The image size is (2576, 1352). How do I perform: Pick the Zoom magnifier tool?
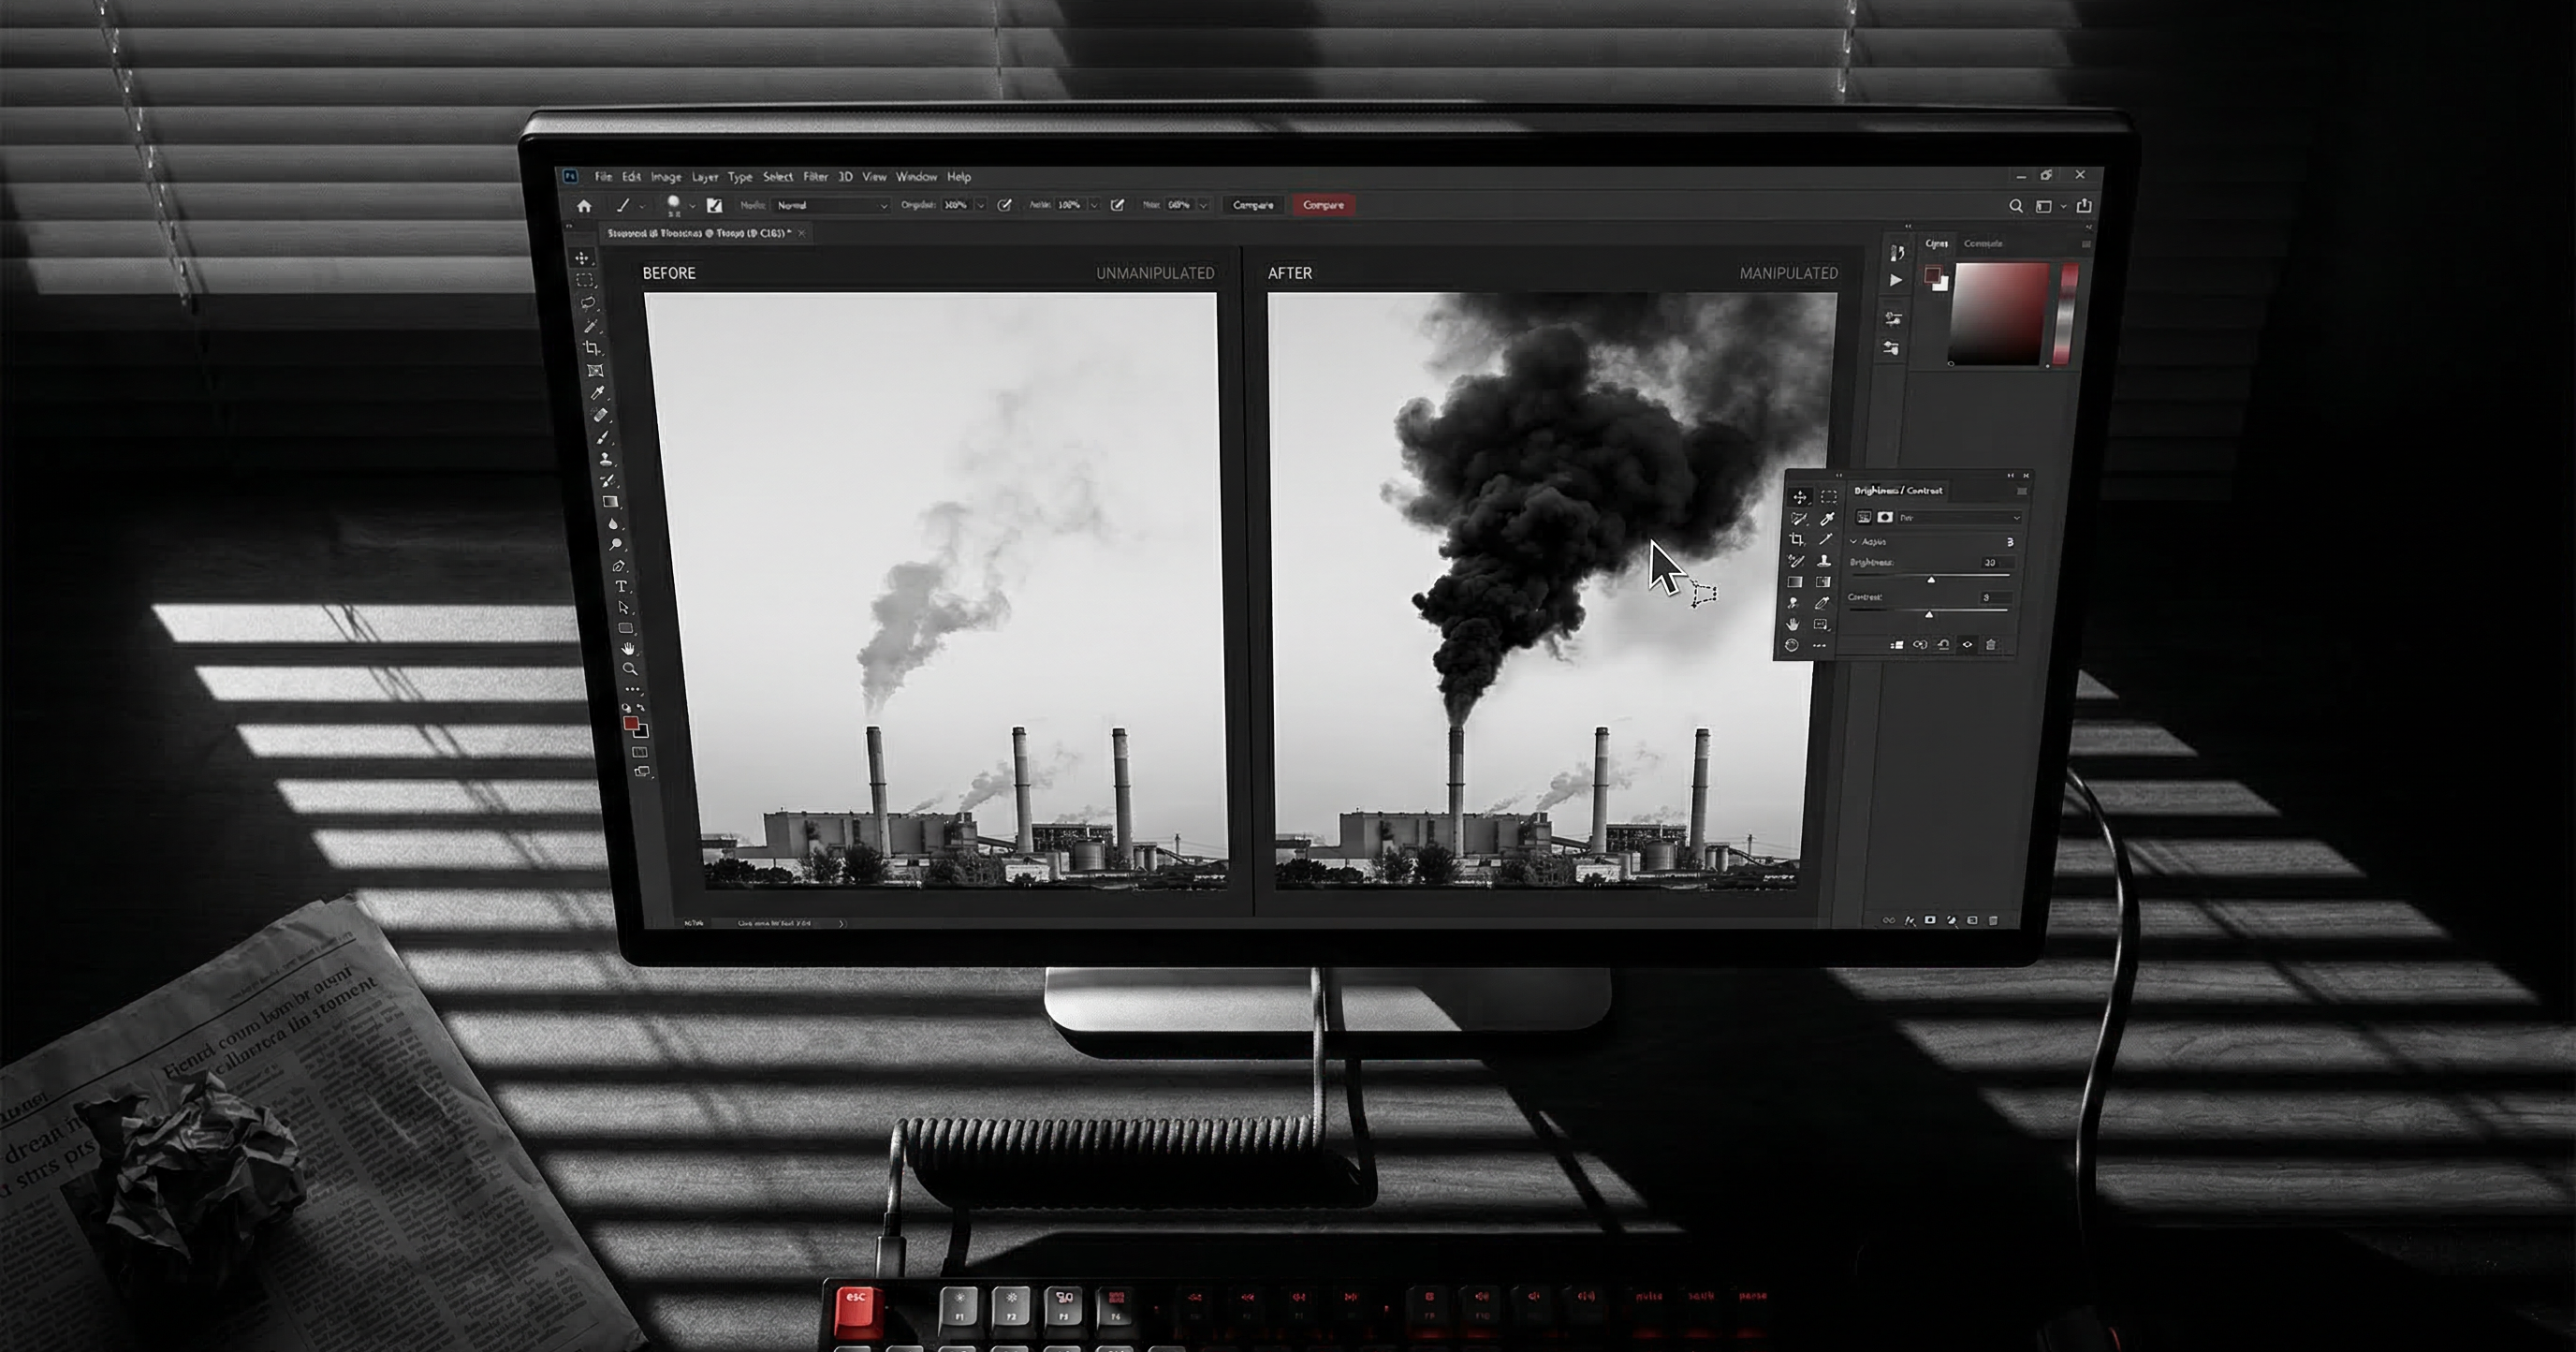(630, 669)
